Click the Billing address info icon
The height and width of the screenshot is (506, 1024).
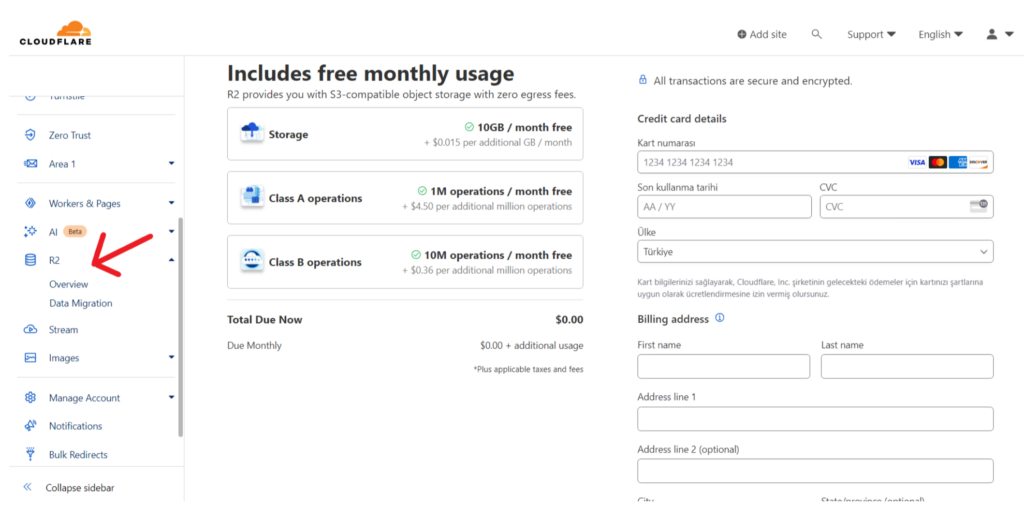pyautogui.click(x=720, y=318)
